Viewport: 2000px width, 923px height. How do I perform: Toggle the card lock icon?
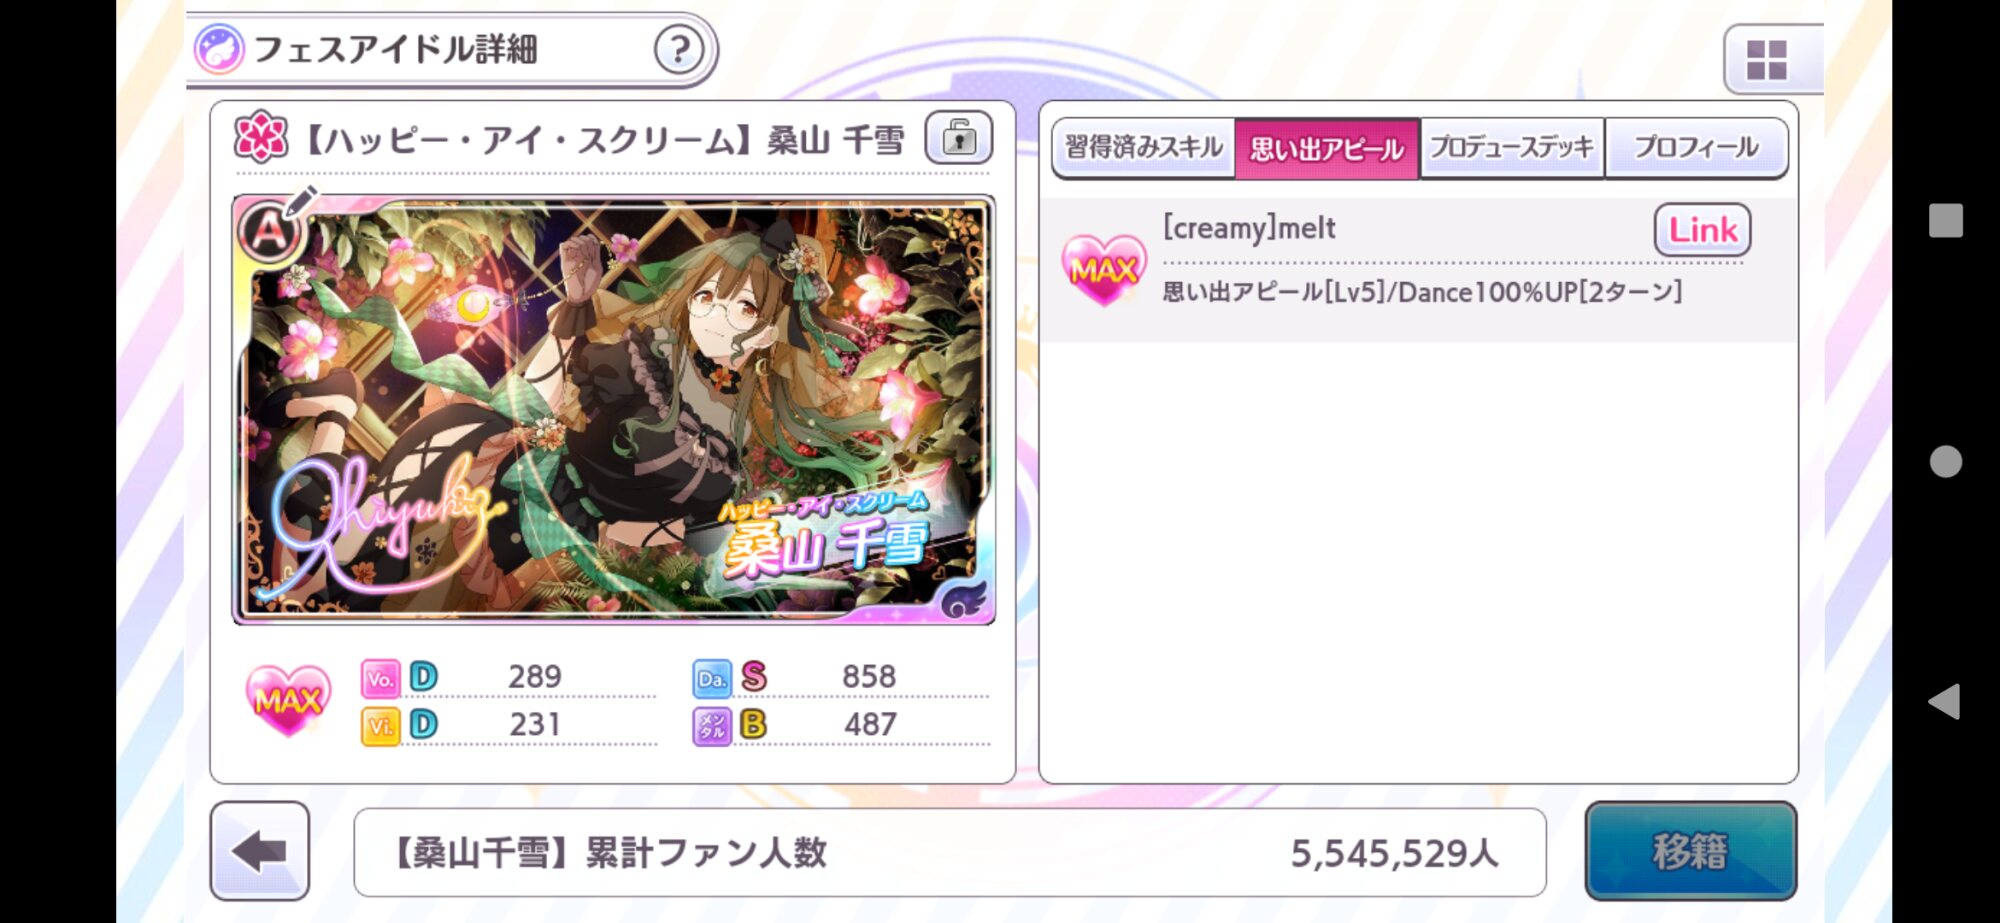(x=959, y=137)
